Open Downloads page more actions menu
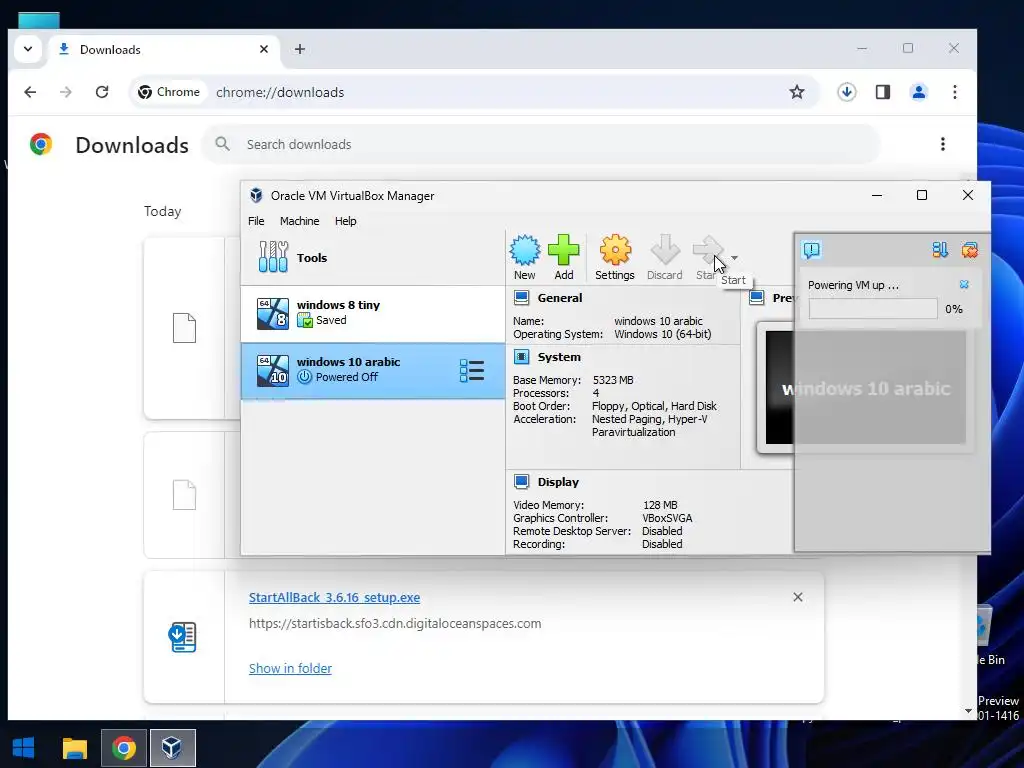The image size is (1024, 768). [x=943, y=144]
